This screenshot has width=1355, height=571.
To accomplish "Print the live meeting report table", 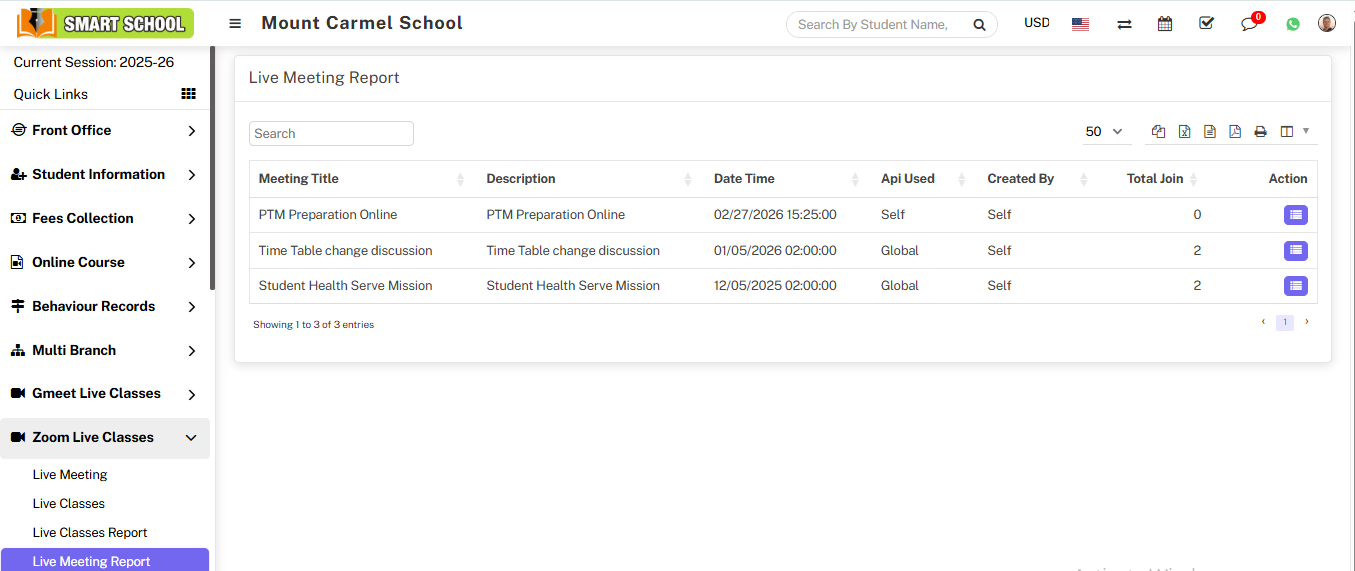I will [1260, 132].
